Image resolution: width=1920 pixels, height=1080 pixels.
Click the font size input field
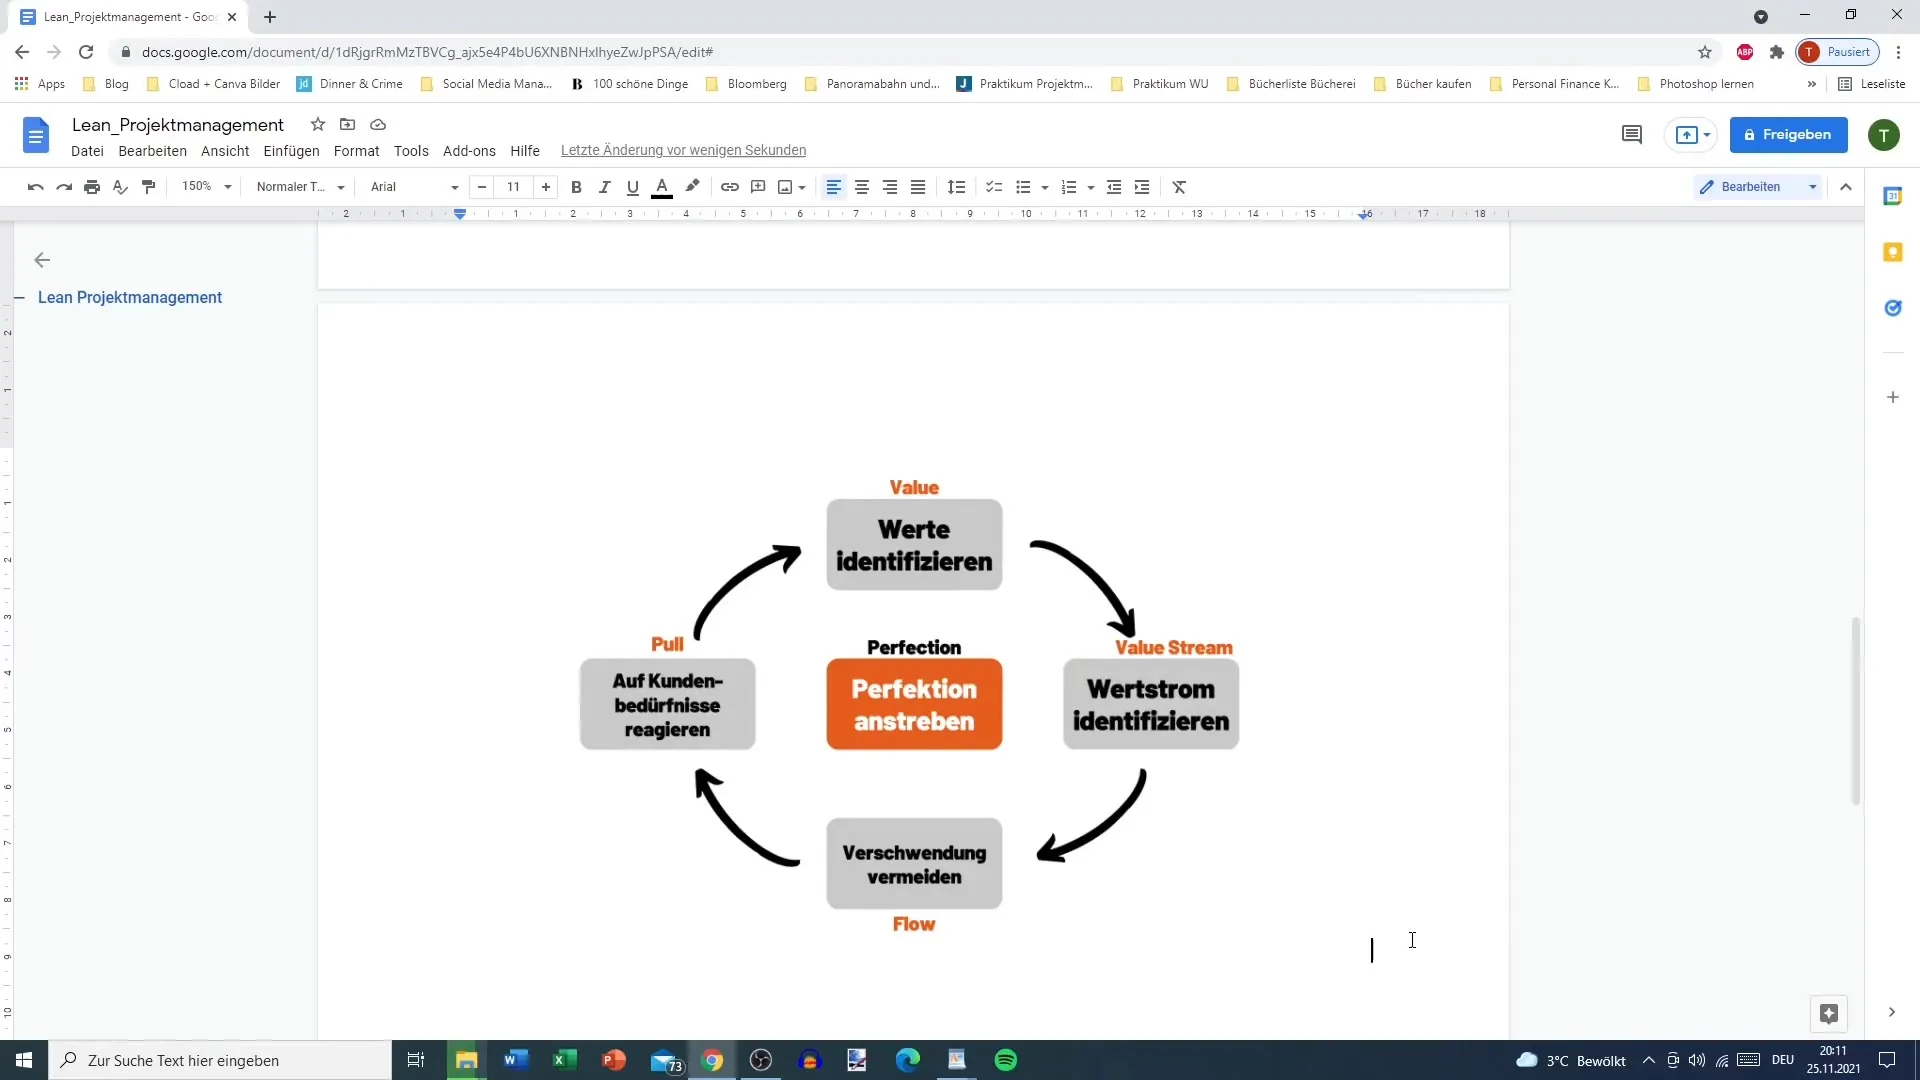tap(513, 187)
